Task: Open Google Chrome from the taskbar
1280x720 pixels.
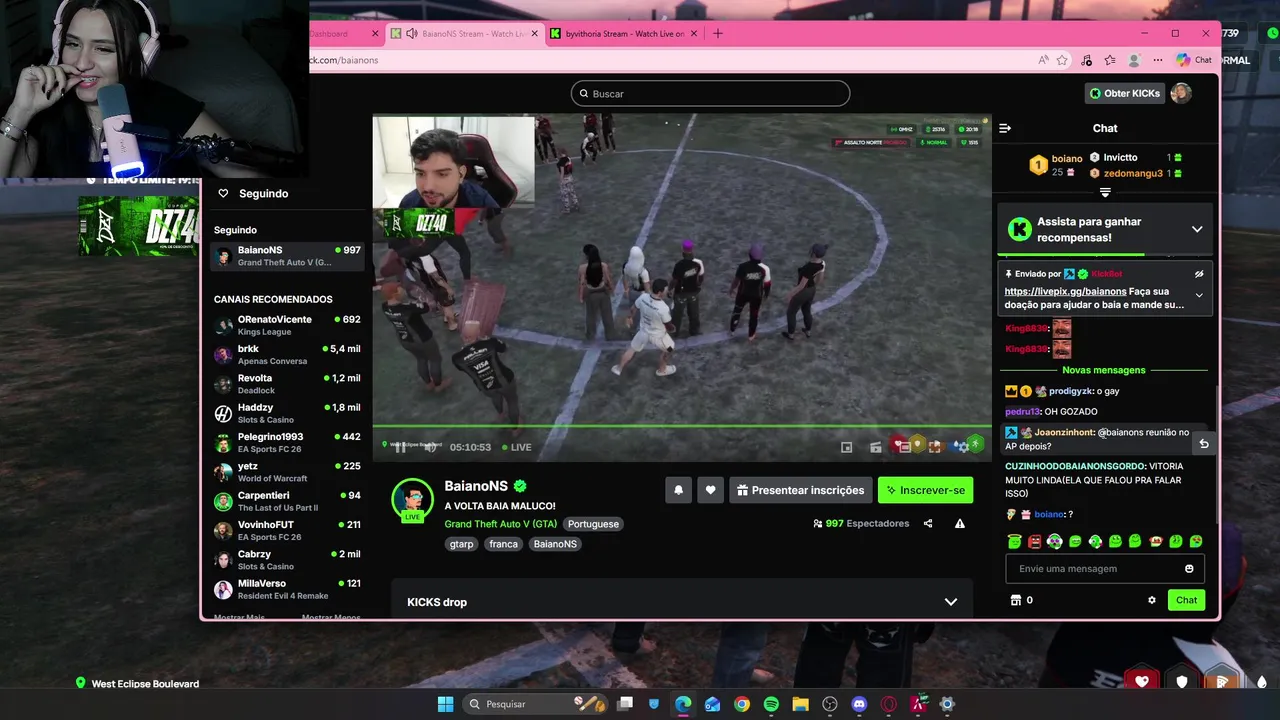Action: [x=742, y=704]
